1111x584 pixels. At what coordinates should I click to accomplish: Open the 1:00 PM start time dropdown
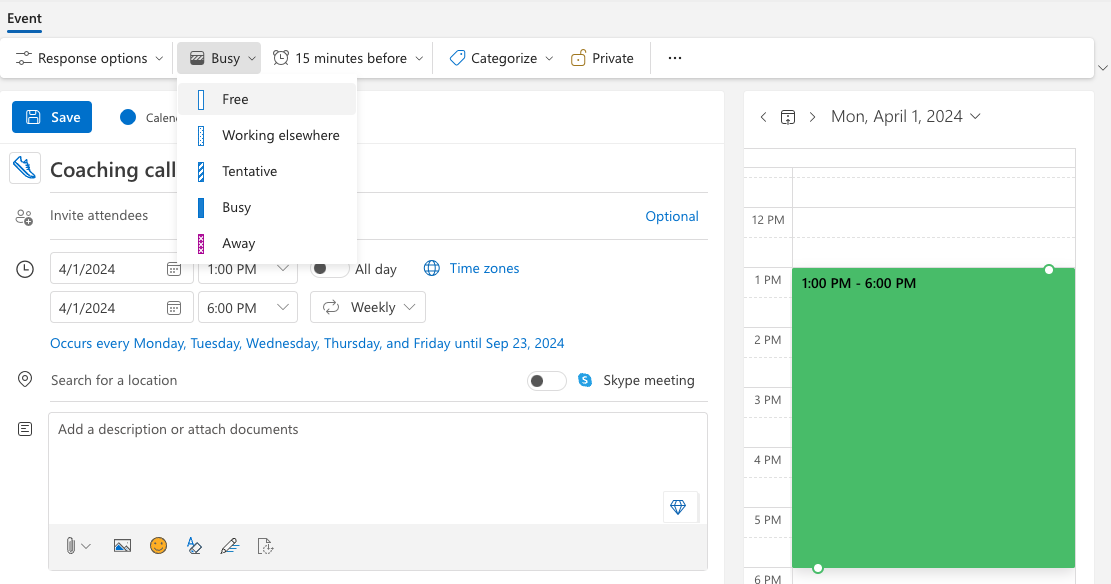pyautogui.click(x=248, y=269)
